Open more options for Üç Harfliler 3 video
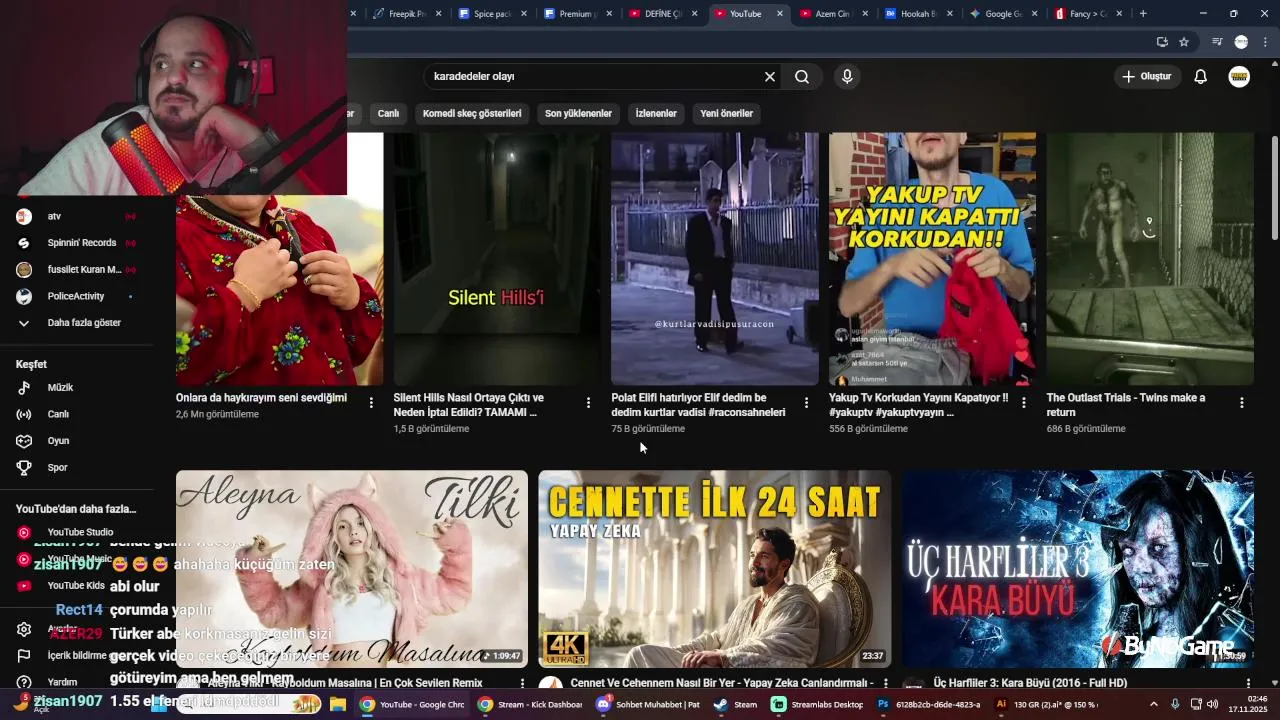1280x720 pixels. tap(1248, 683)
